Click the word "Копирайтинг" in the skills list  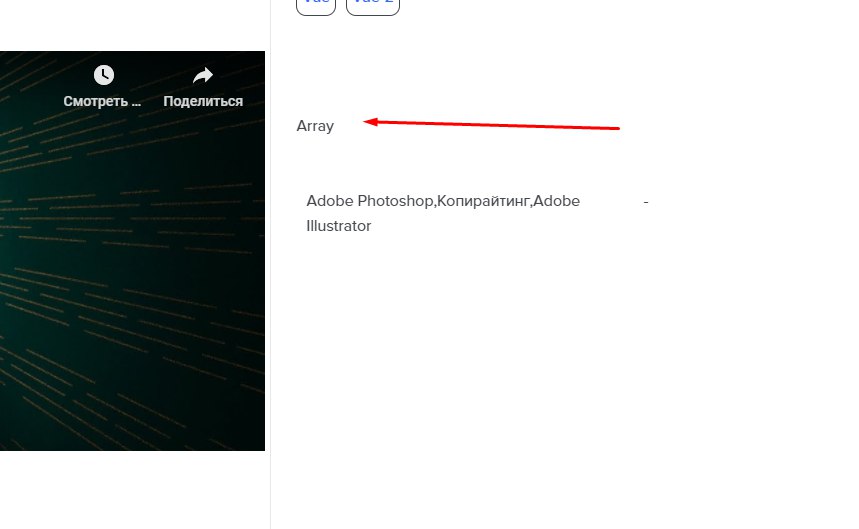483,201
